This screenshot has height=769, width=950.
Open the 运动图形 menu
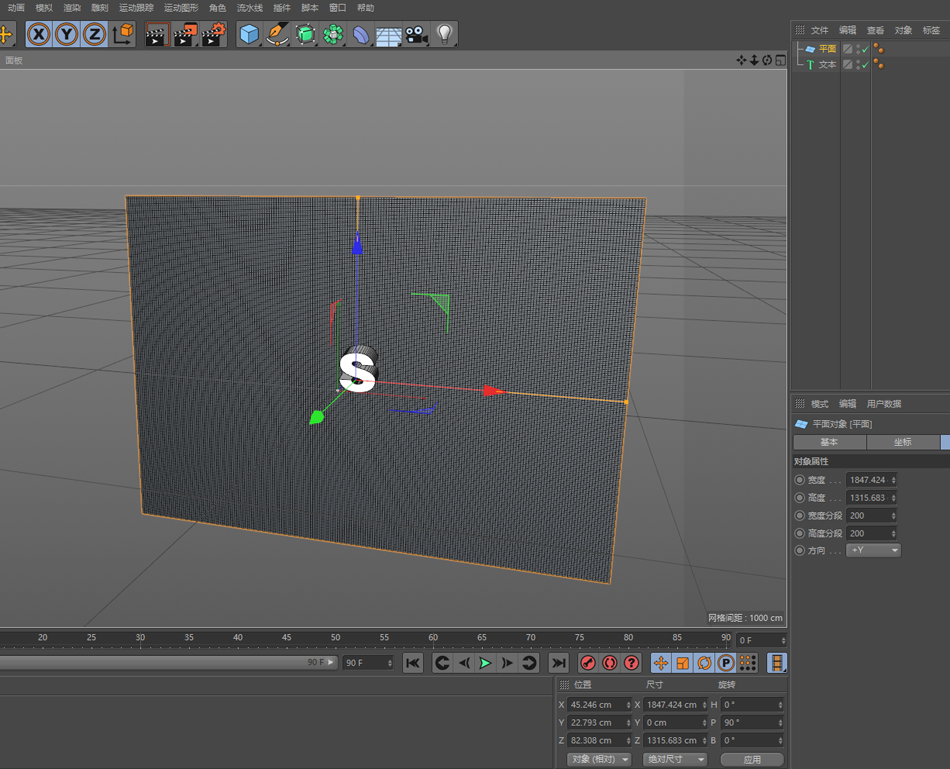coord(181,8)
